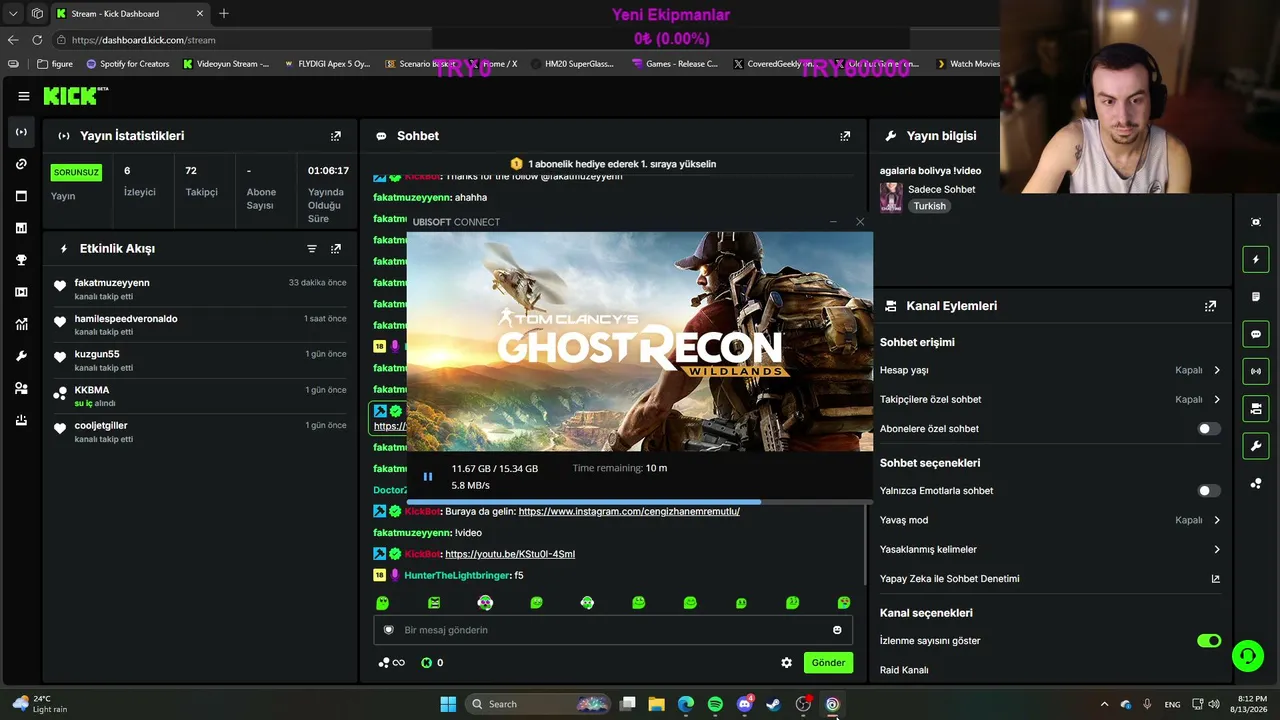Open the growth analytics icon in left sidebar

[21, 324]
